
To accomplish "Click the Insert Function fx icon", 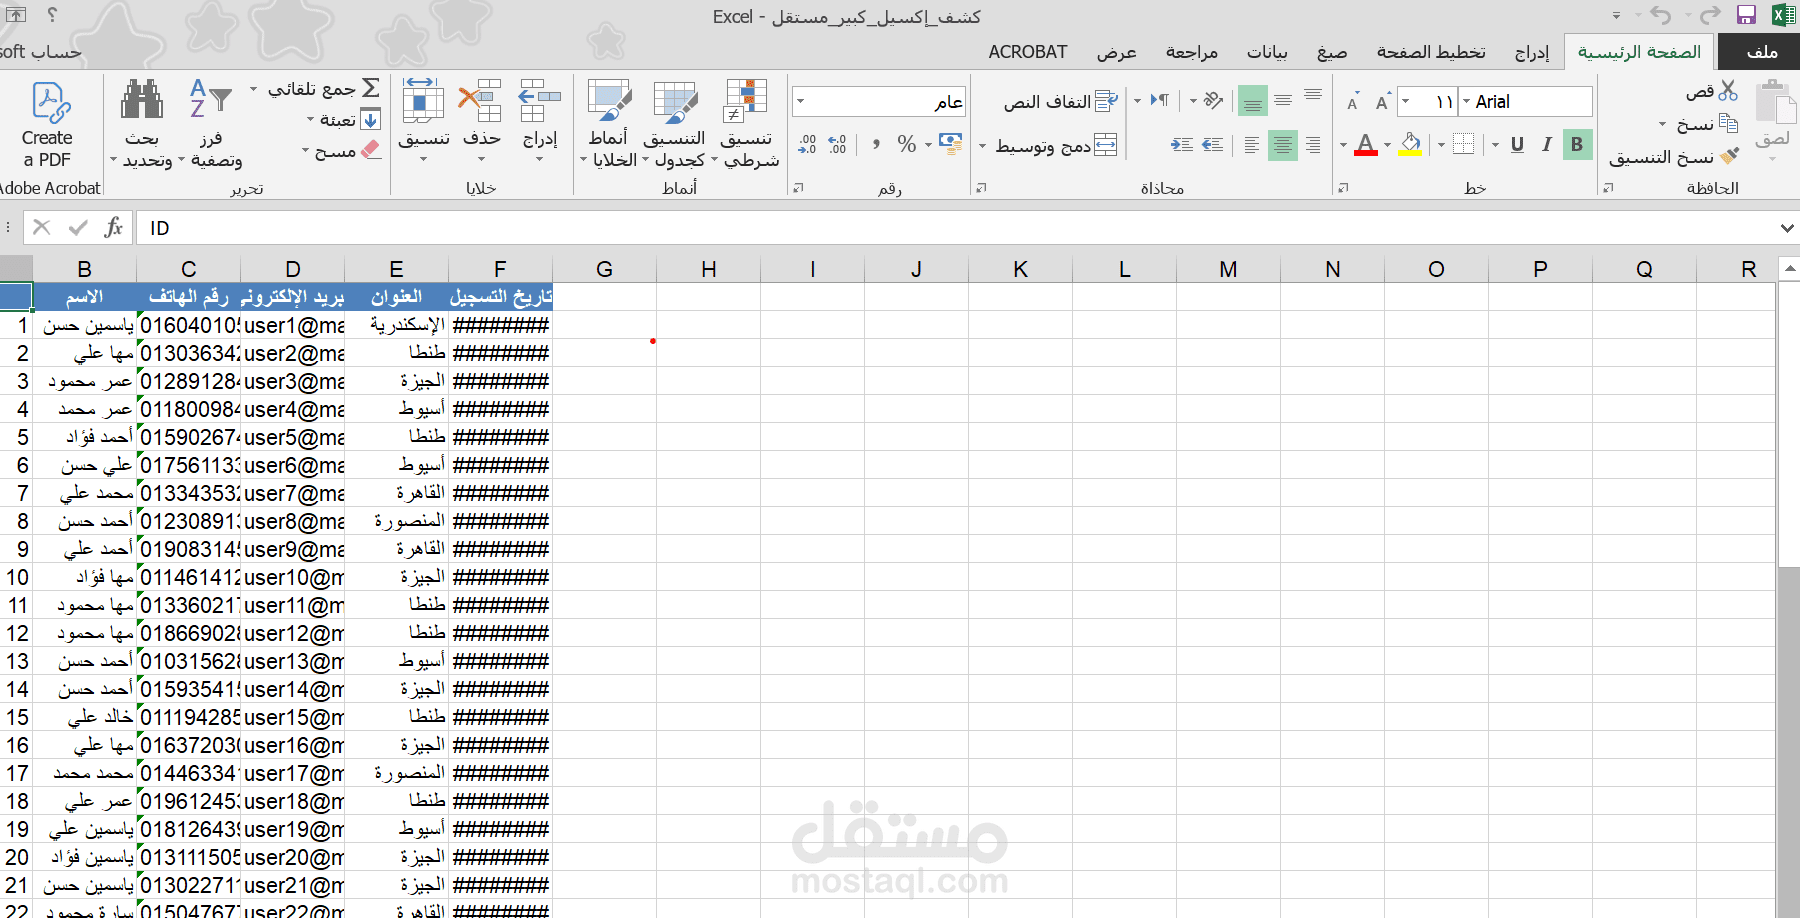I will [x=114, y=228].
